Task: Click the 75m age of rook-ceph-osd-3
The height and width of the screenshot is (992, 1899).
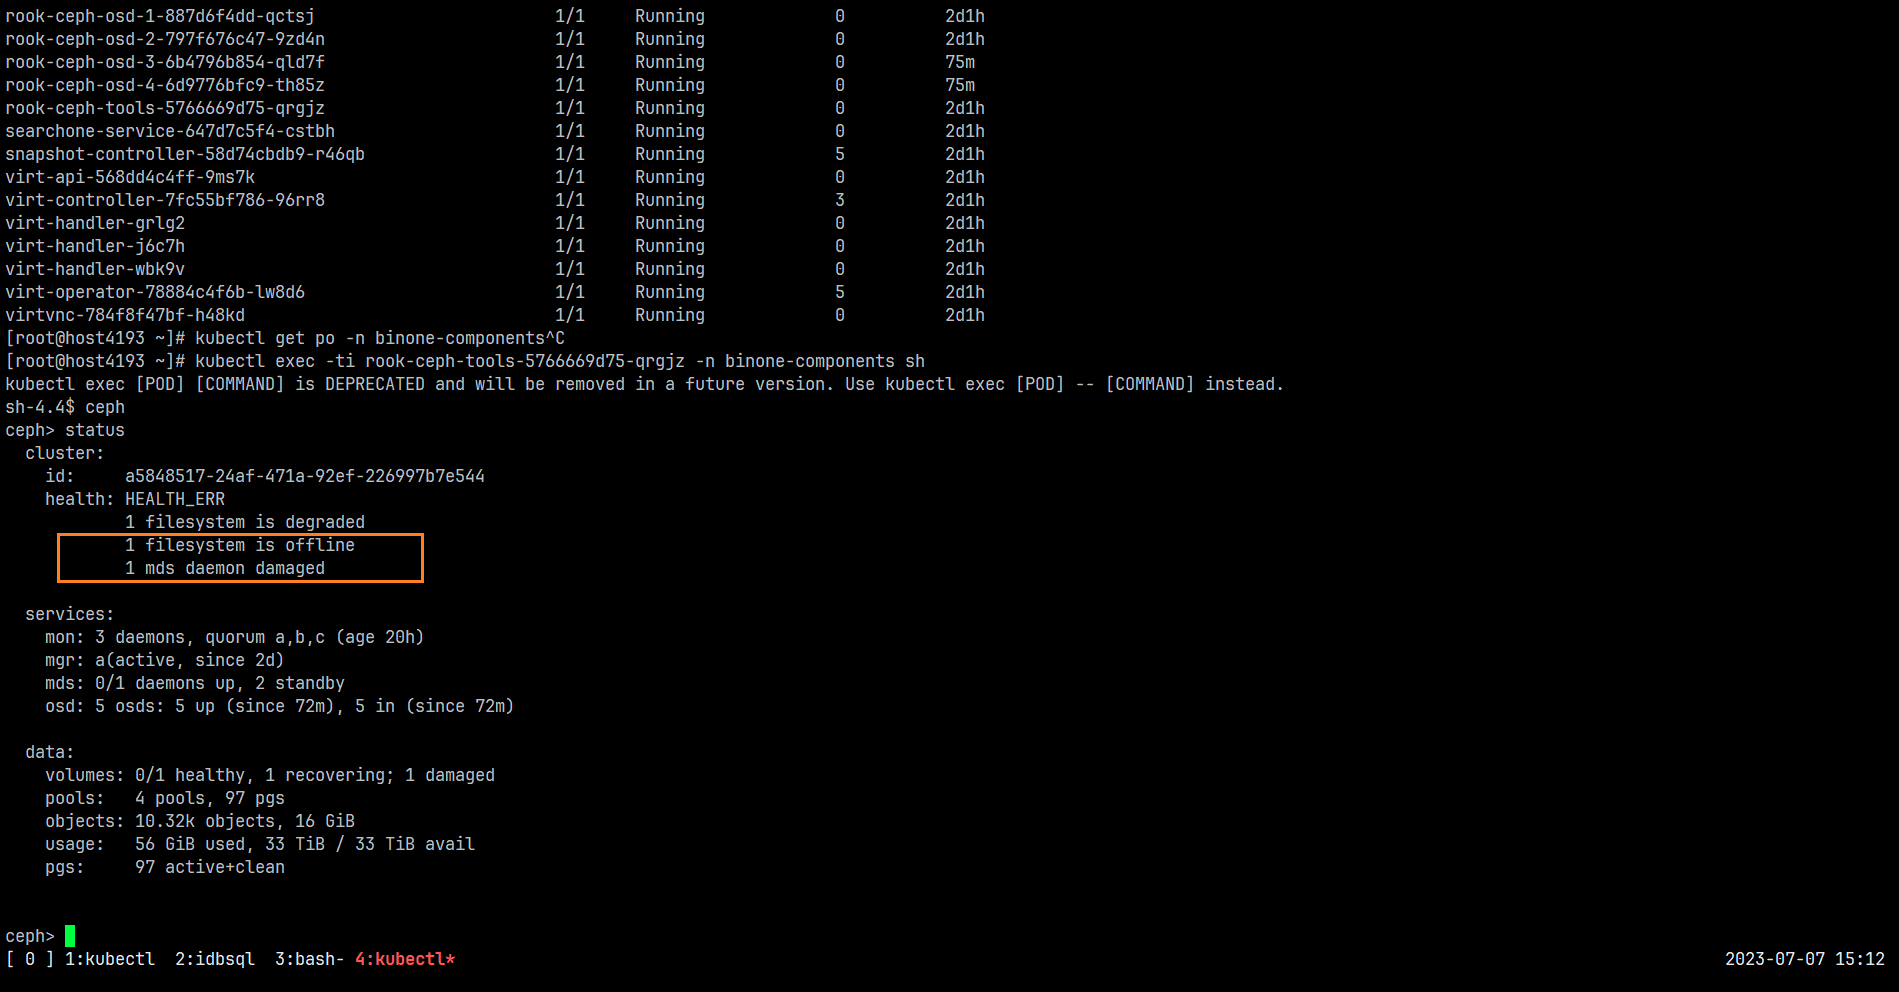Action: 960,62
